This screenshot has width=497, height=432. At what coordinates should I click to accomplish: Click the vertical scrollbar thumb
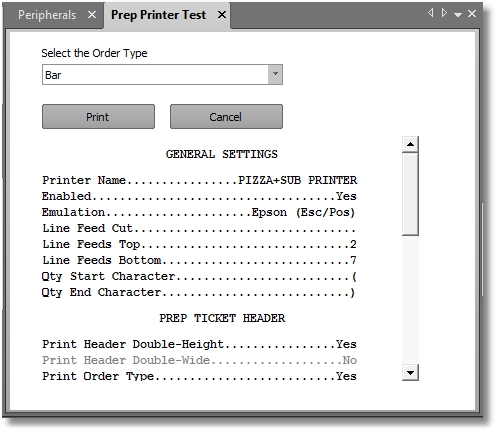pos(410,194)
